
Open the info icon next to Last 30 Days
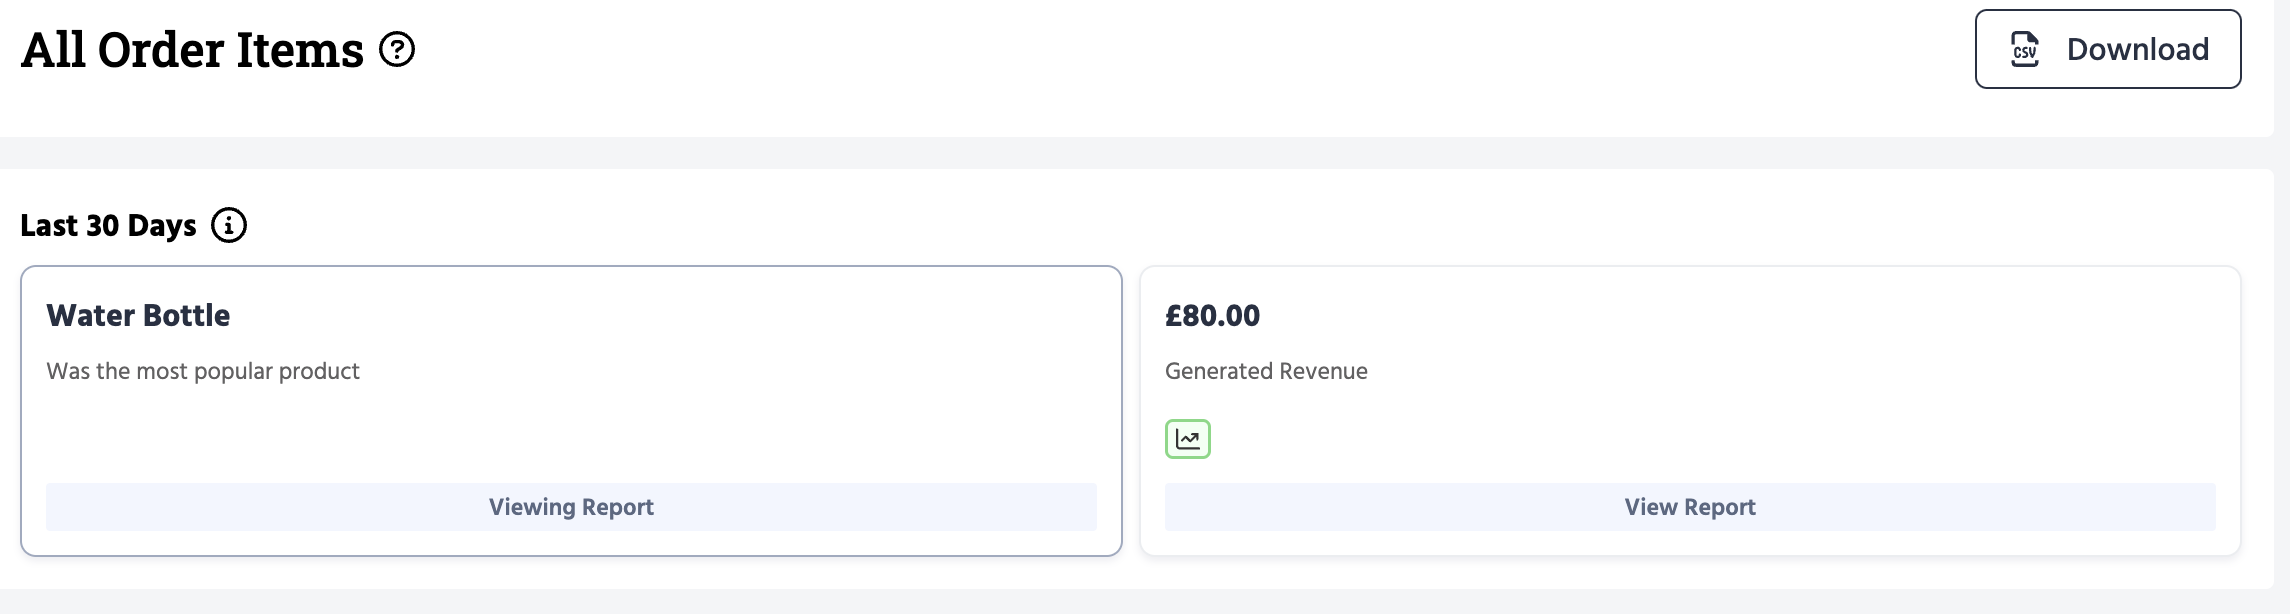click(x=229, y=225)
